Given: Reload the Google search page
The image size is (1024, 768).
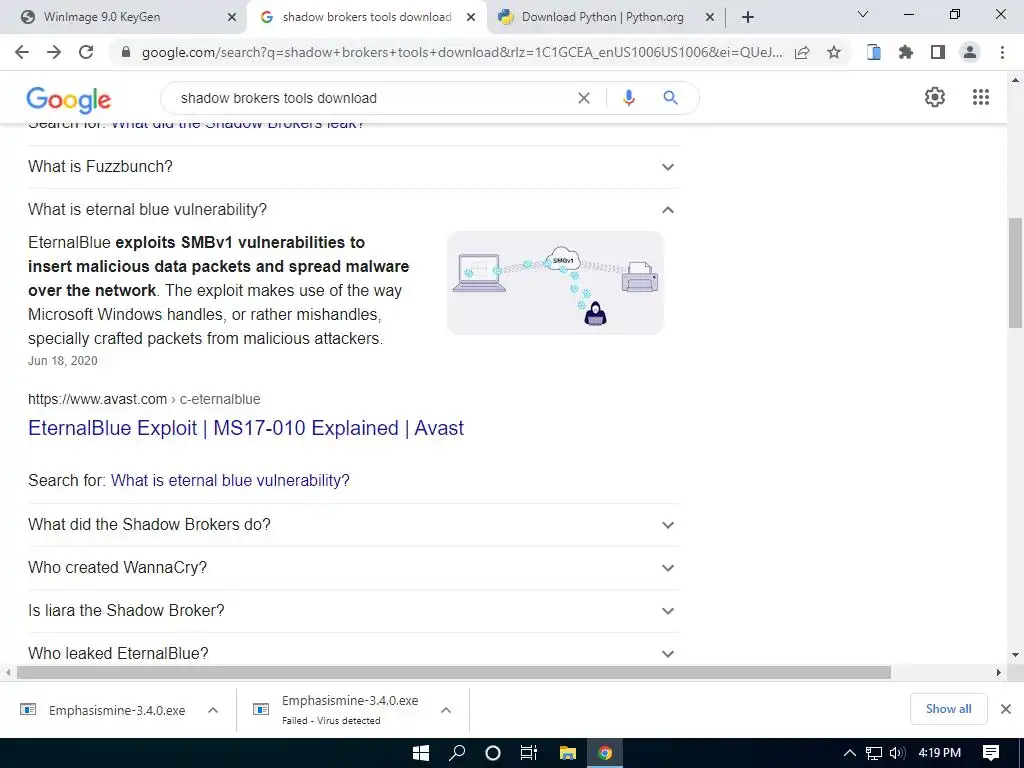Looking at the screenshot, I should coord(86,52).
